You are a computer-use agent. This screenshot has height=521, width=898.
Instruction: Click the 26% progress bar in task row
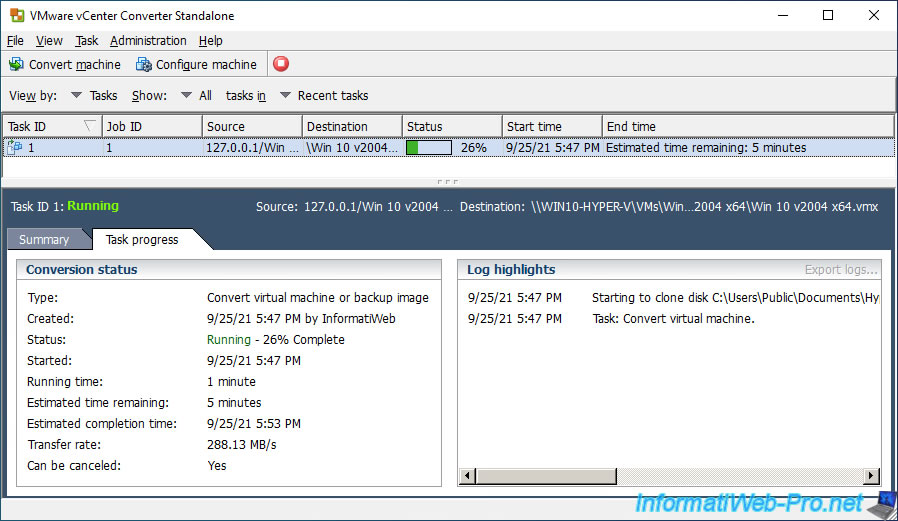pyautogui.click(x=429, y=148)
